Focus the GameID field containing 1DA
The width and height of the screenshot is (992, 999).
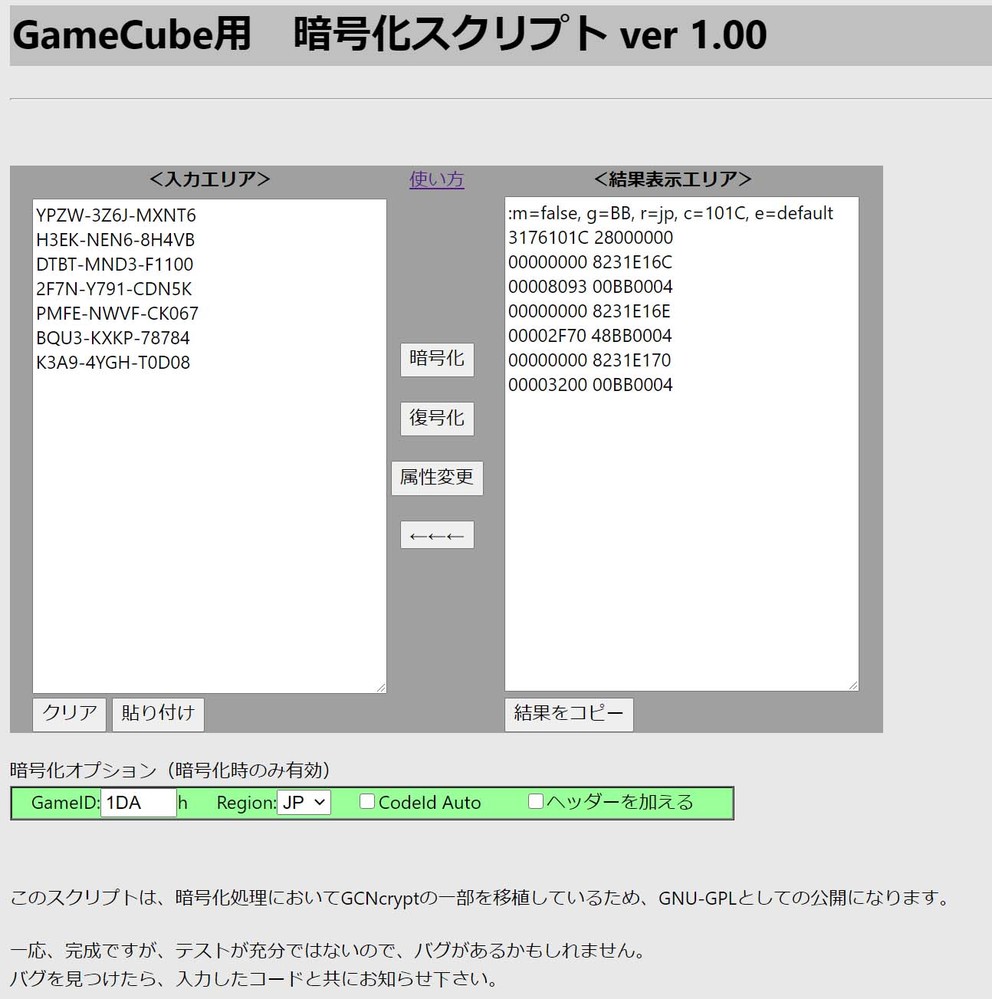point(138,802)
